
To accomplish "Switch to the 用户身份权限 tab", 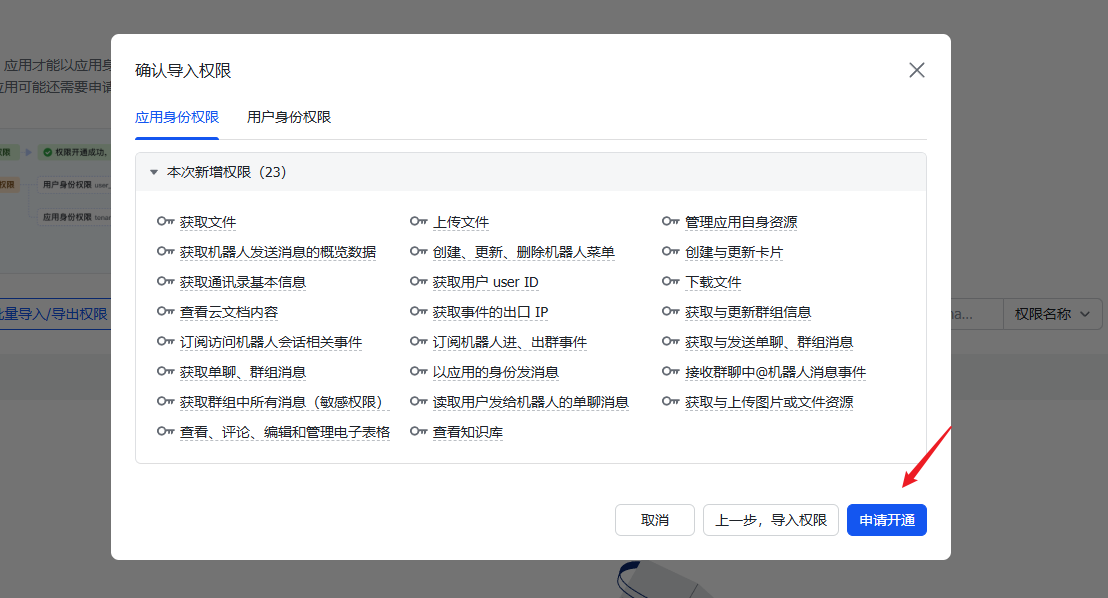I will (x=289, y=117).
